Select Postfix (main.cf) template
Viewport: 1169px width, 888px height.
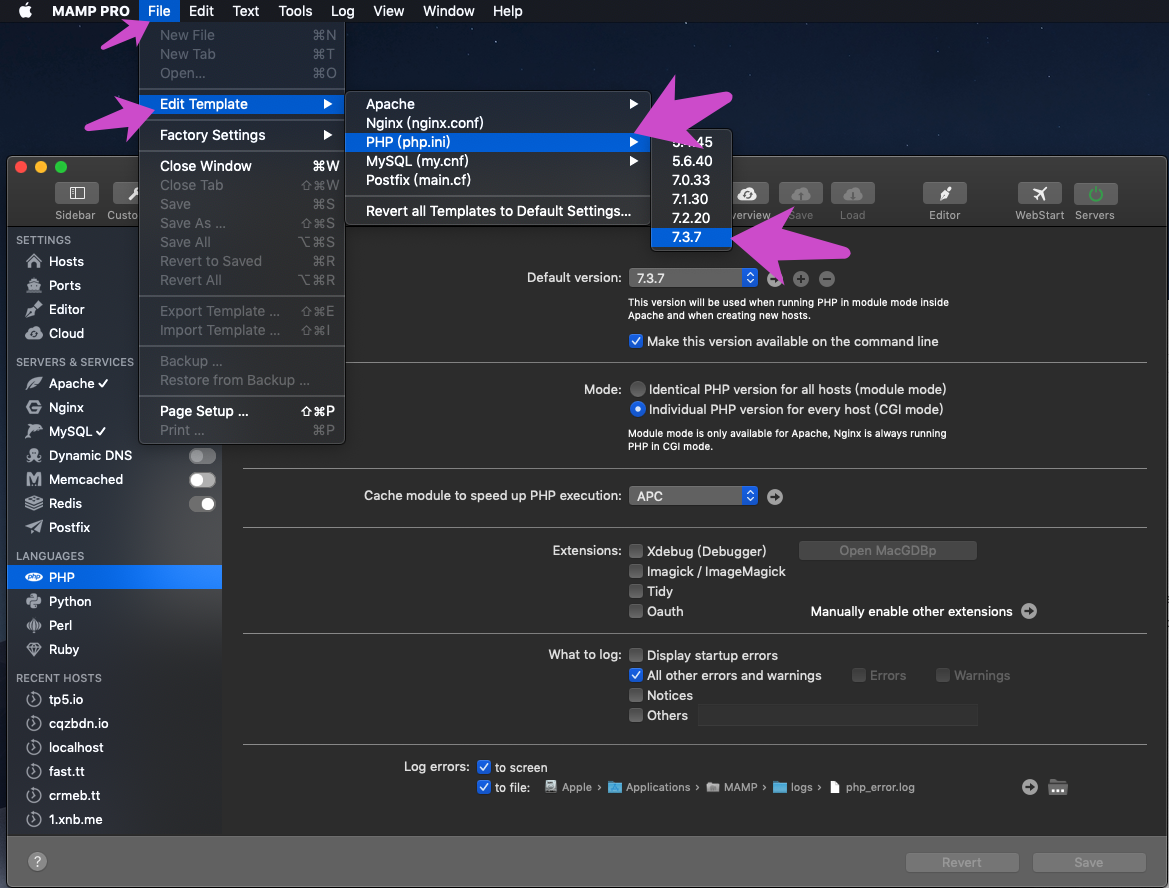497,180
